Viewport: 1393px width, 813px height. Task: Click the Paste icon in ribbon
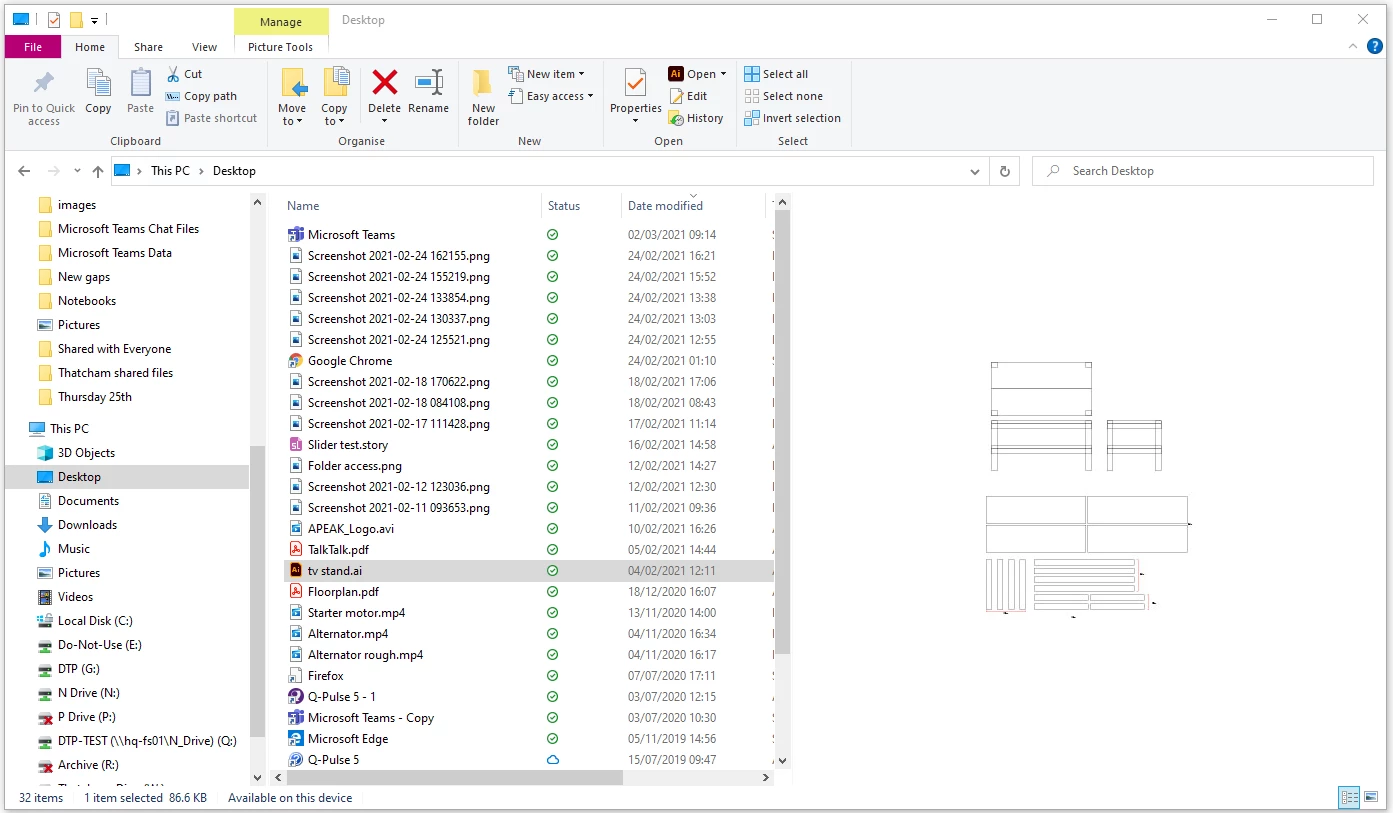[x=141, y=83]
